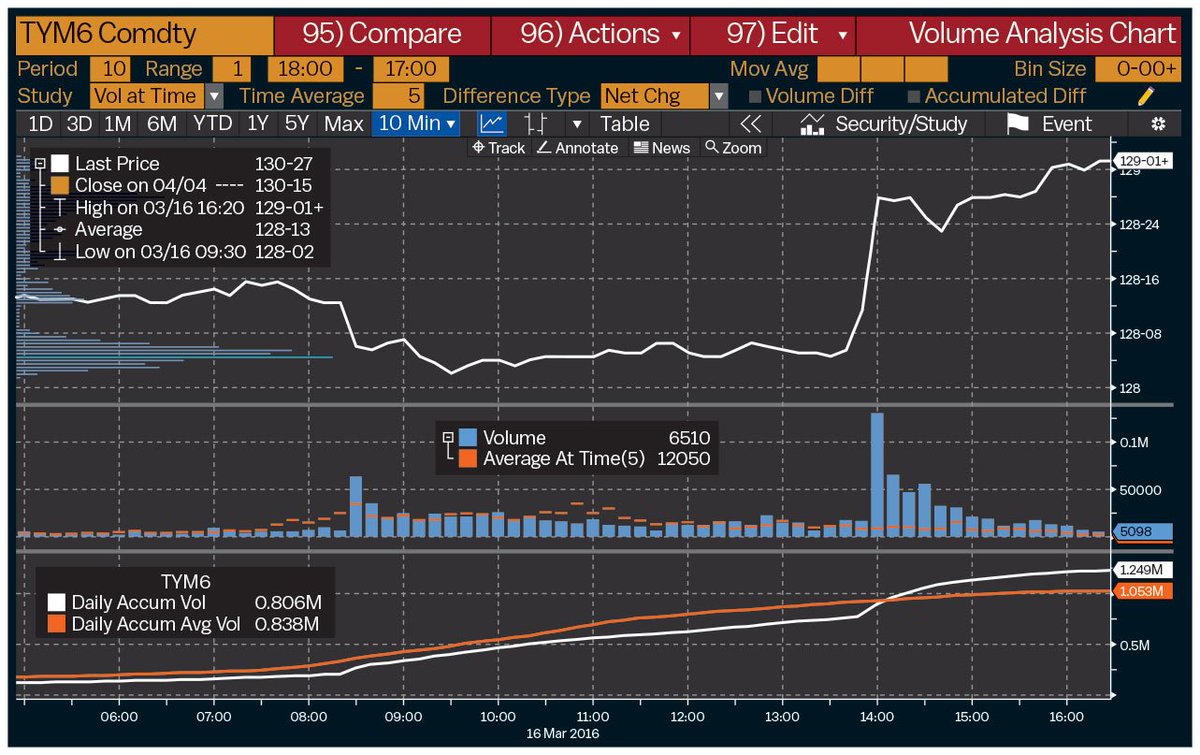Screen dimensions: 1200x755
Task: Click the Event flag icon
Action: coord(1017,124)
